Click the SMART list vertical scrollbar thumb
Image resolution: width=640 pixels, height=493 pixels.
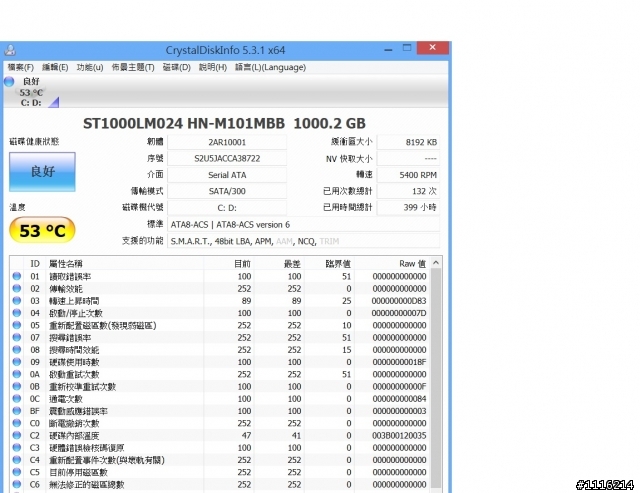point(436,378)
